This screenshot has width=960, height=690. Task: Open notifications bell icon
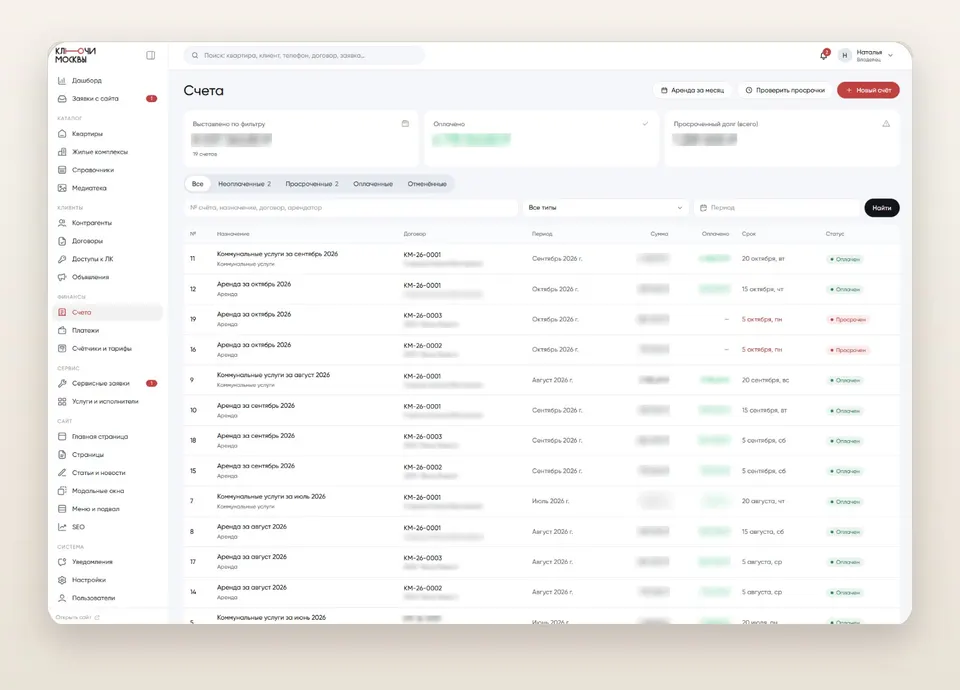(x=824, y=55)
